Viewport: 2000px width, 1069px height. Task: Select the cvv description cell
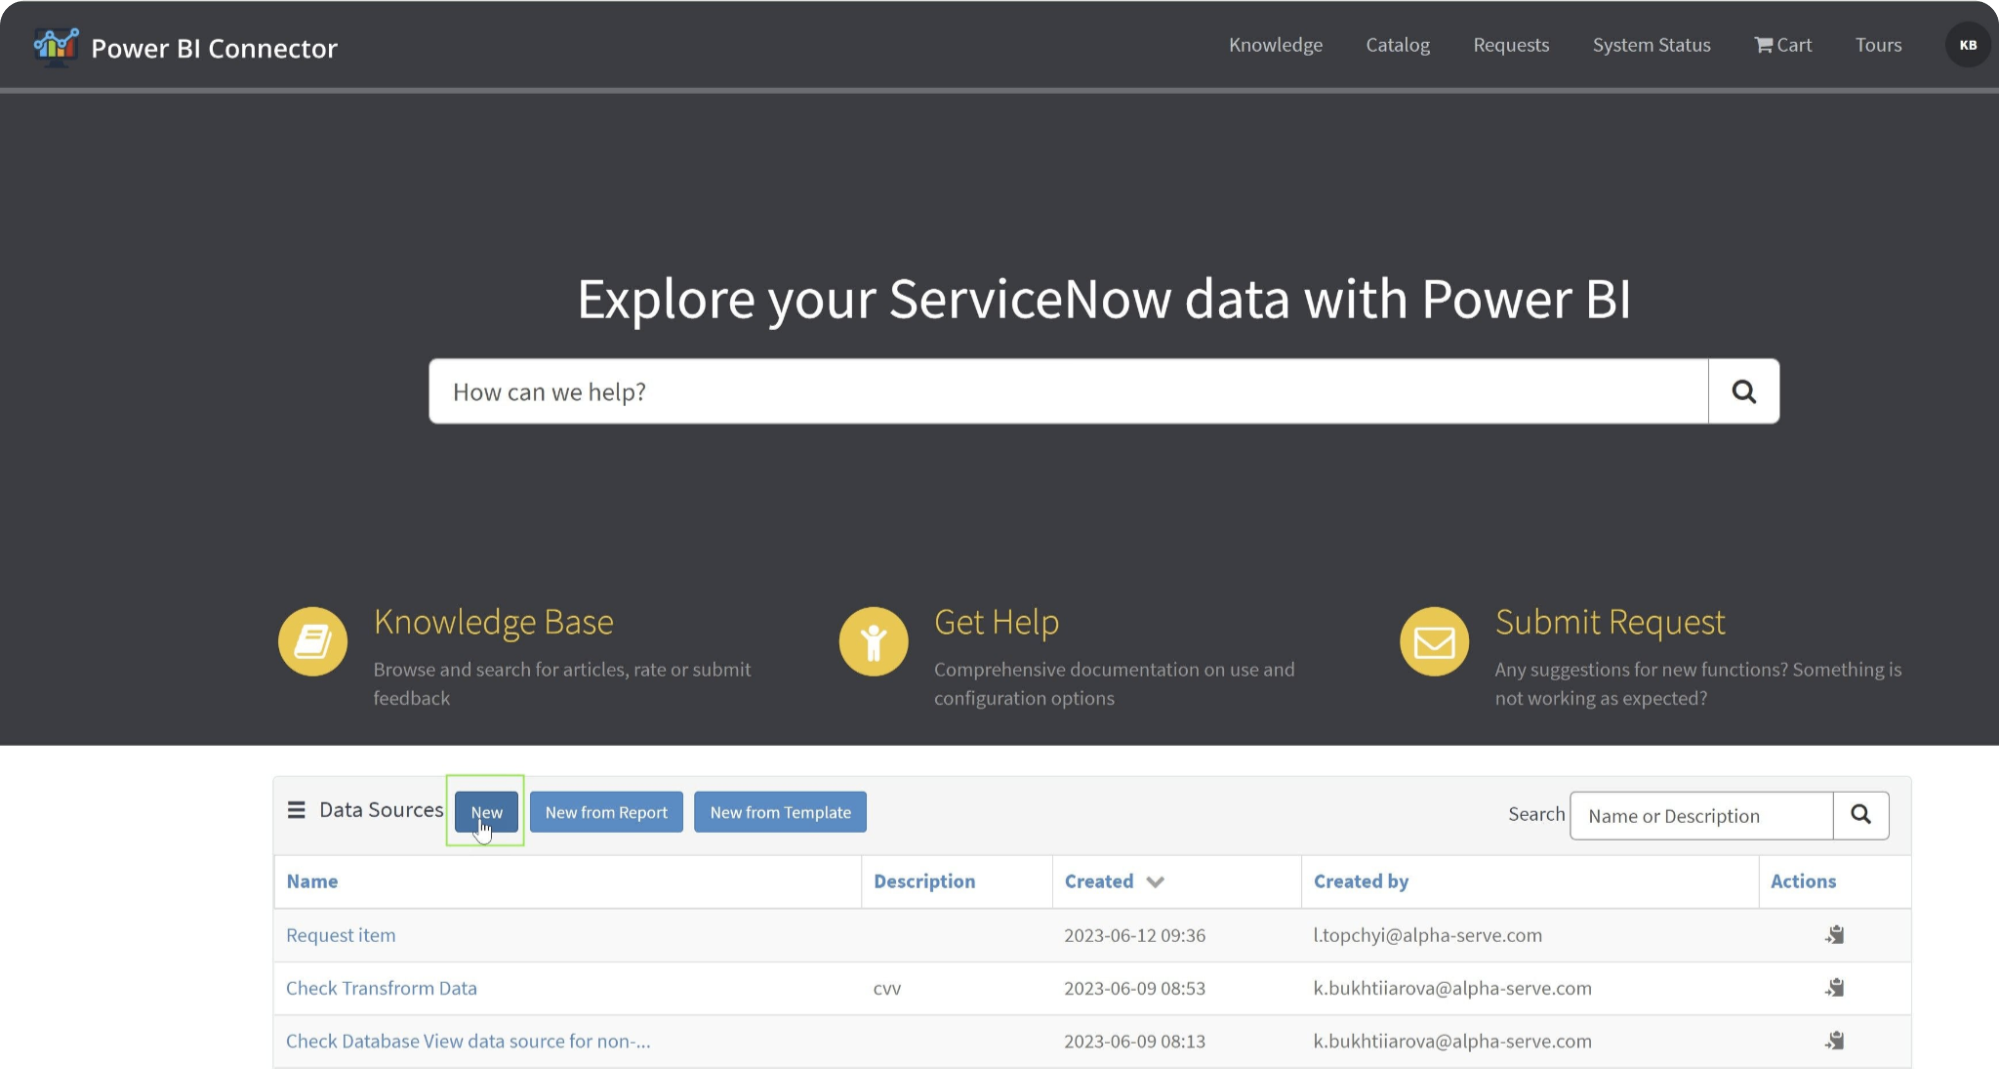887,988
